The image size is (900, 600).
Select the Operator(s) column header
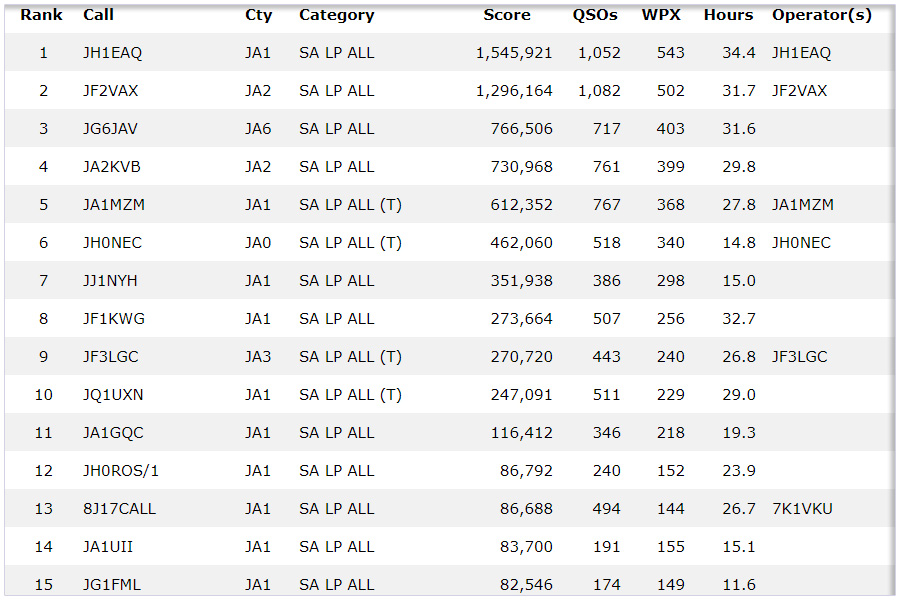pyautogui.click(x=821, y=15)
